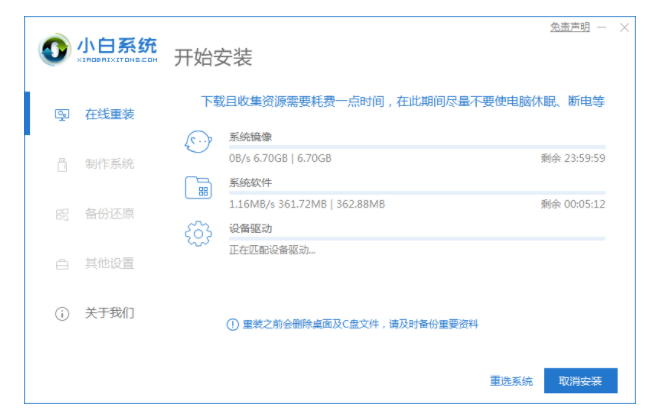The height and width of the screenshot is (420, 648).
Task: Open the 免责声明 link
Action: [570, 27]
